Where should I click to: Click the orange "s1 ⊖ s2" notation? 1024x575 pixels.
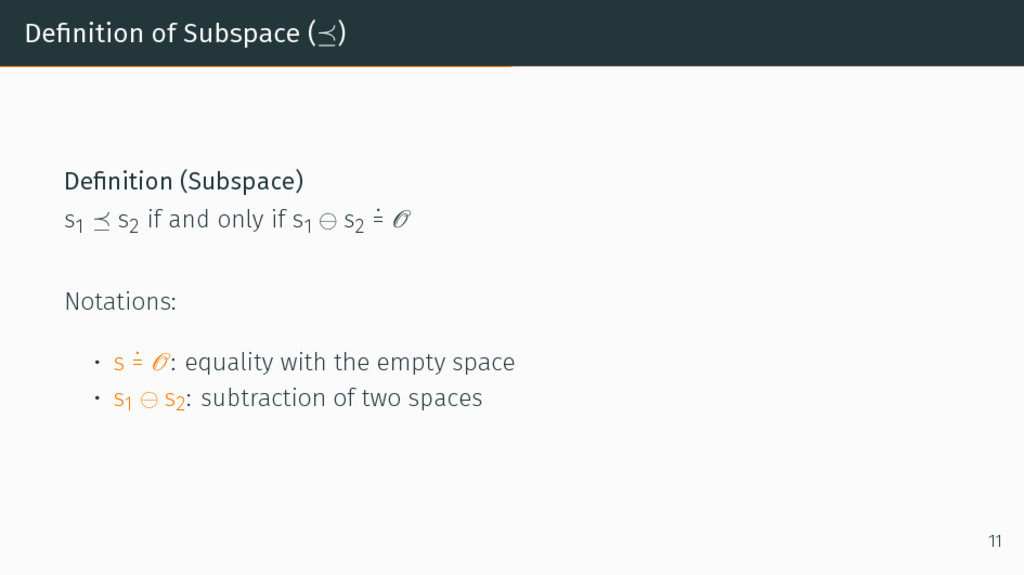149,399
